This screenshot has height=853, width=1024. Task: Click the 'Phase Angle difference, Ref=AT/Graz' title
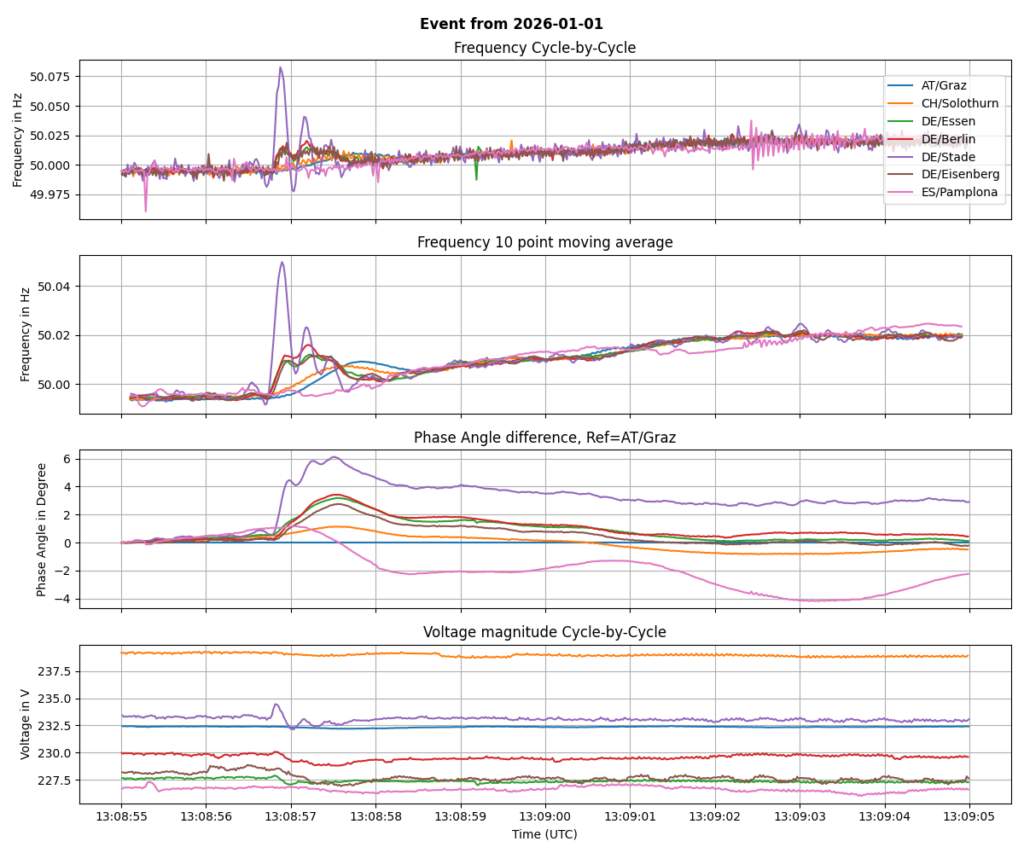[544, 437]
